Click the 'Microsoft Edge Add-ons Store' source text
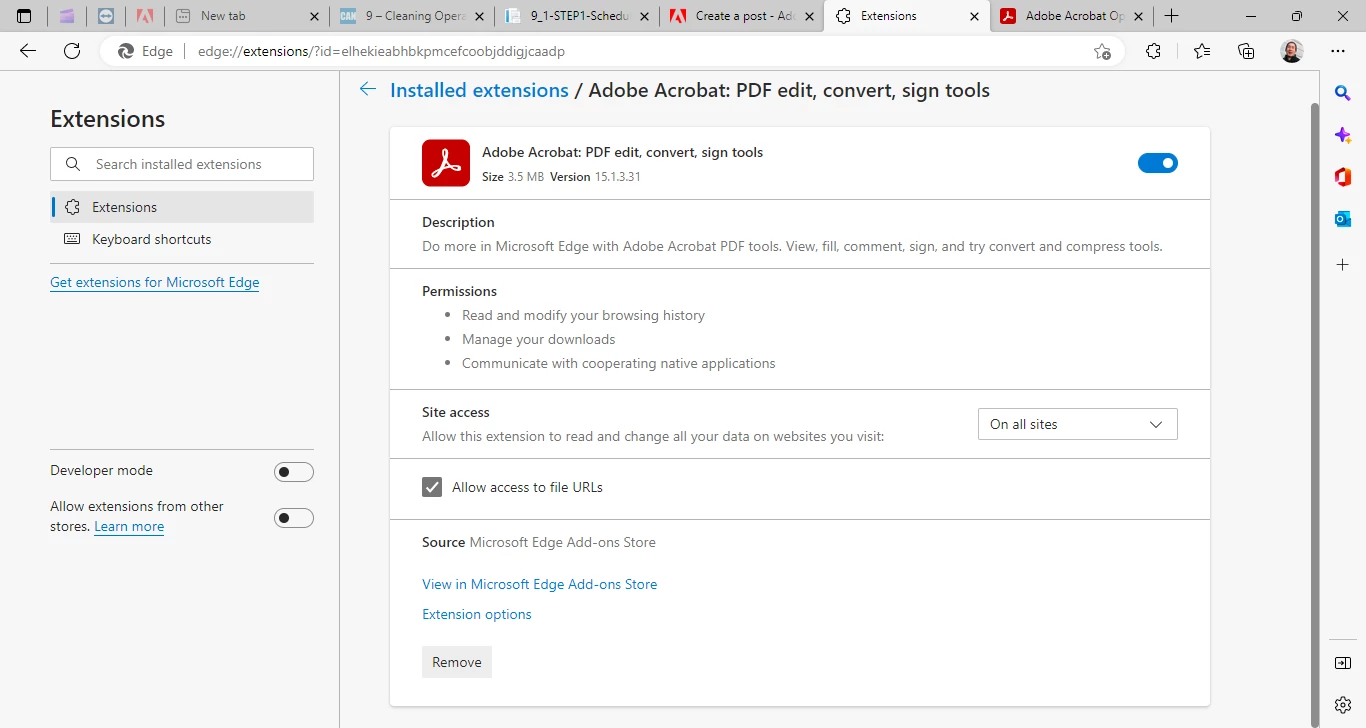The width and height of the screenshot is (1366, 728). click(x=563, y=542)
